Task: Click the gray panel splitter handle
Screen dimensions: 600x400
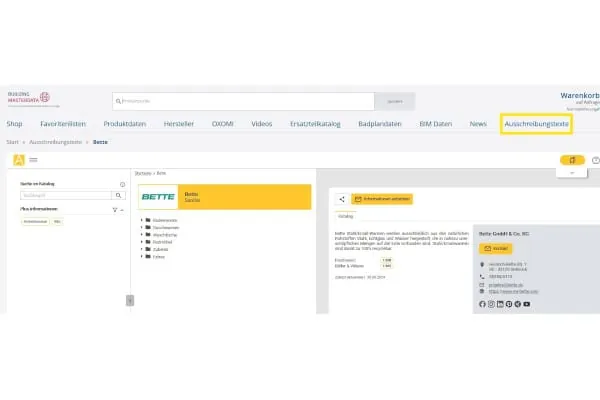Action: pos(130,300)
